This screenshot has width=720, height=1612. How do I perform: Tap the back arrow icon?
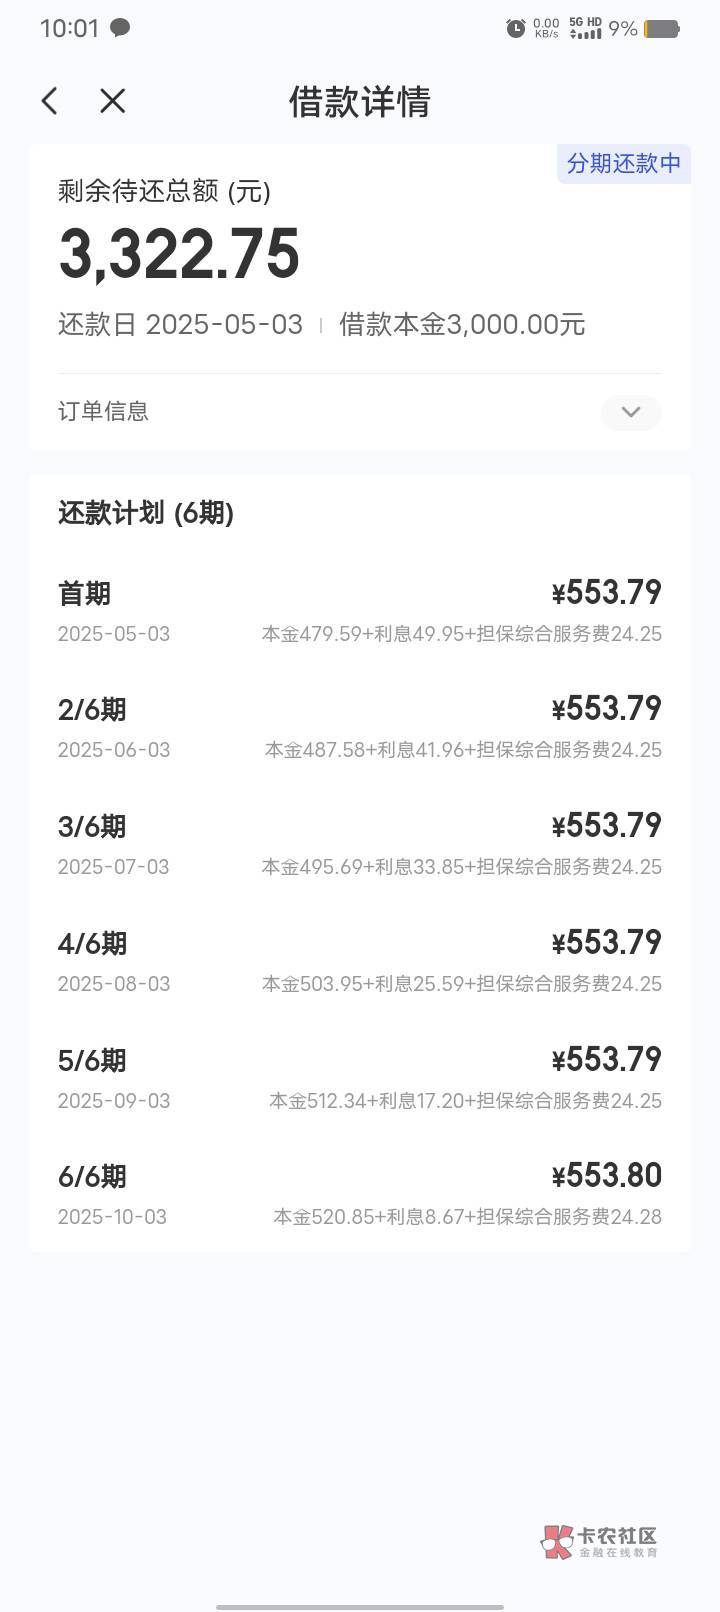pos(50,101)
